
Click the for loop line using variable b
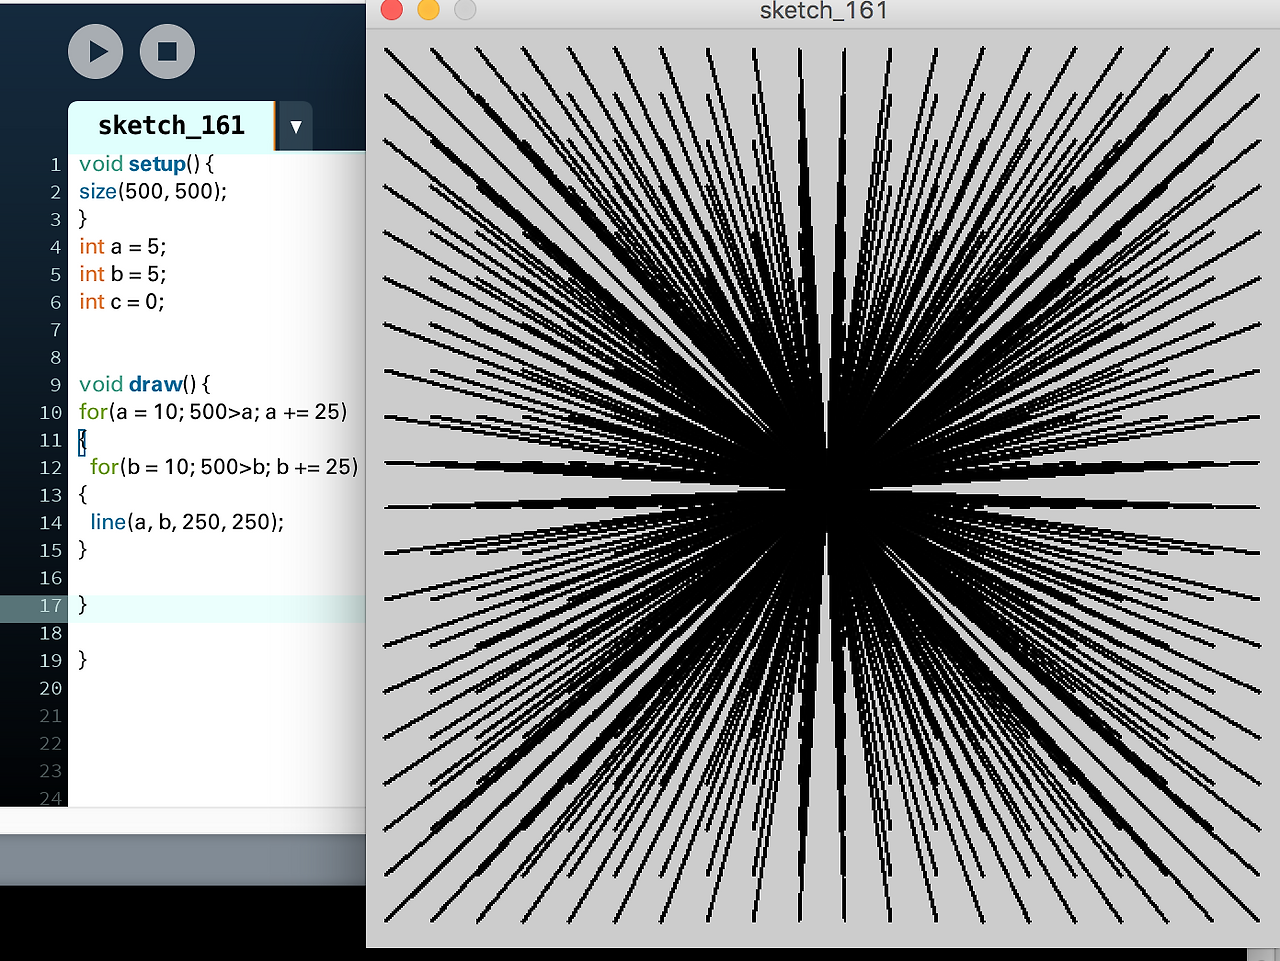[x=224, y=467]
